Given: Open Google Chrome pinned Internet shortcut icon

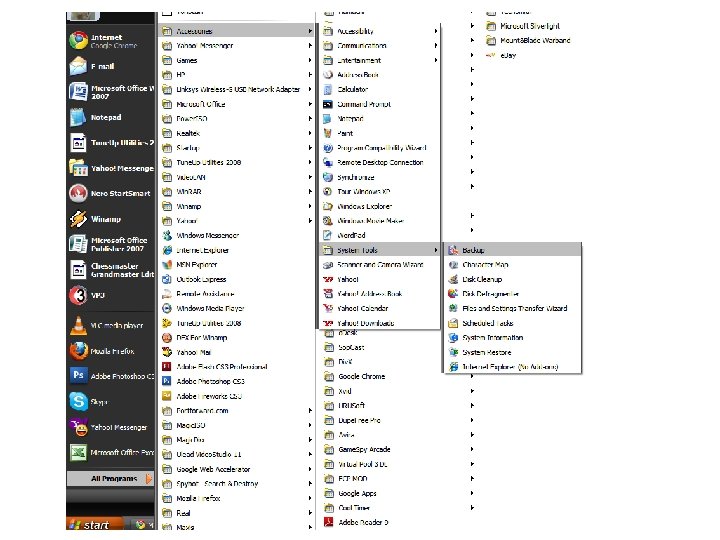Looking at the screenshot, I should (79, 40).
